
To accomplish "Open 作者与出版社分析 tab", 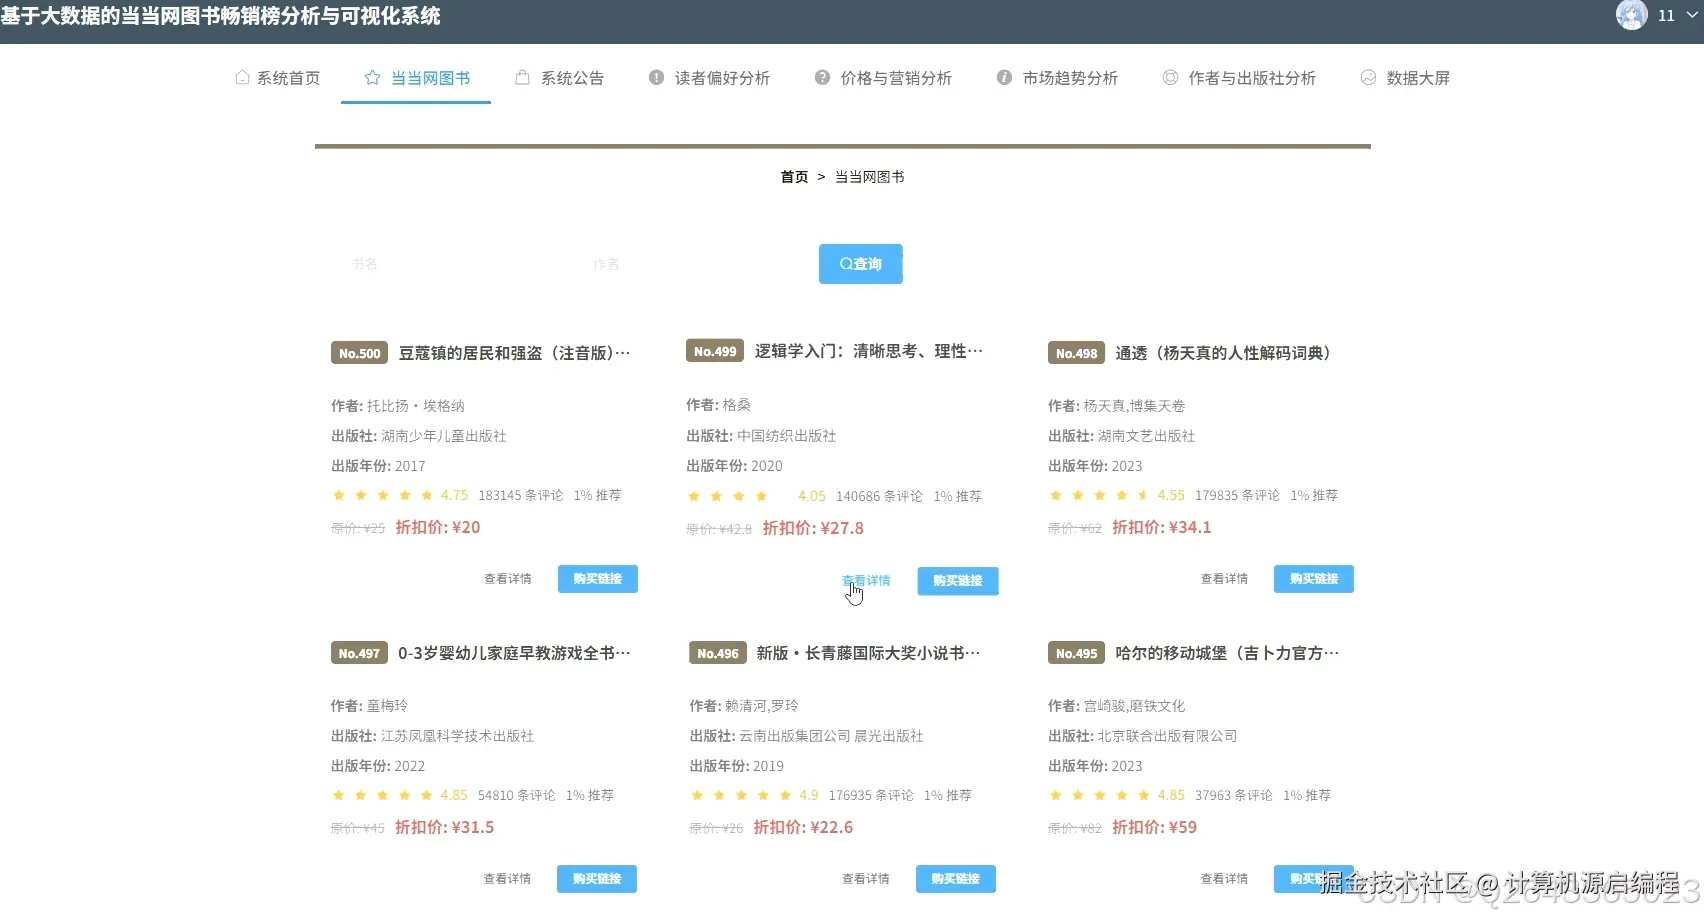I will tap(1239, 78).
